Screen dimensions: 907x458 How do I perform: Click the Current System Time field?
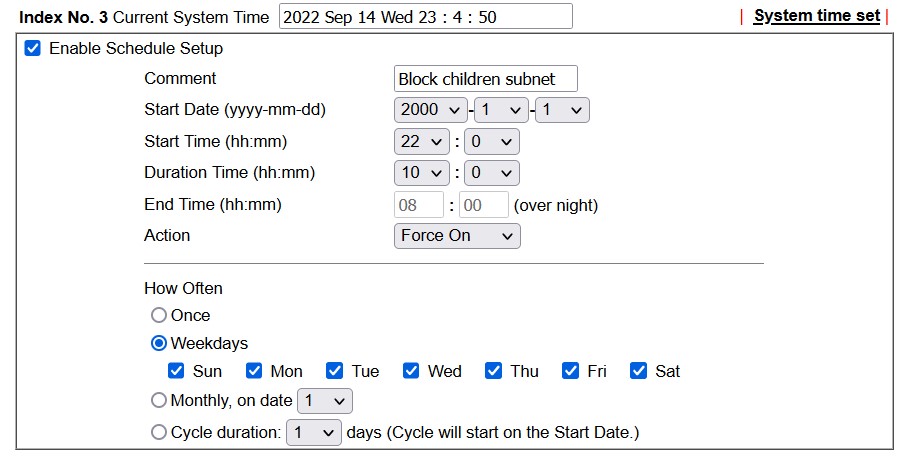tap(426, 16)
